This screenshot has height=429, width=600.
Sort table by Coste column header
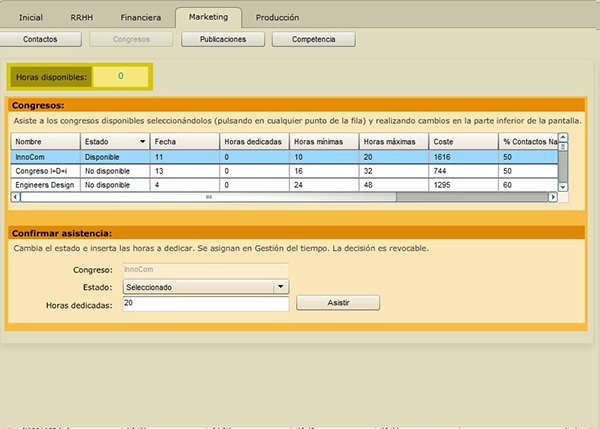tap(463, 142)
